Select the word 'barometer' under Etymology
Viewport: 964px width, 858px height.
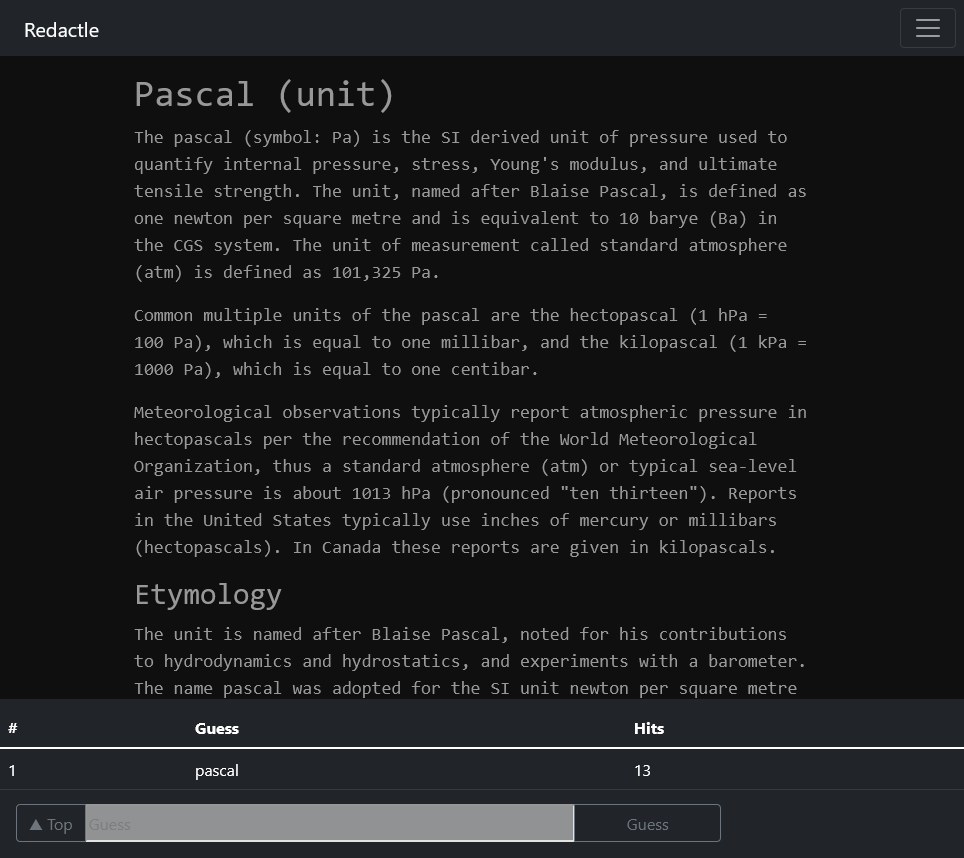click(x=756, y=661)
